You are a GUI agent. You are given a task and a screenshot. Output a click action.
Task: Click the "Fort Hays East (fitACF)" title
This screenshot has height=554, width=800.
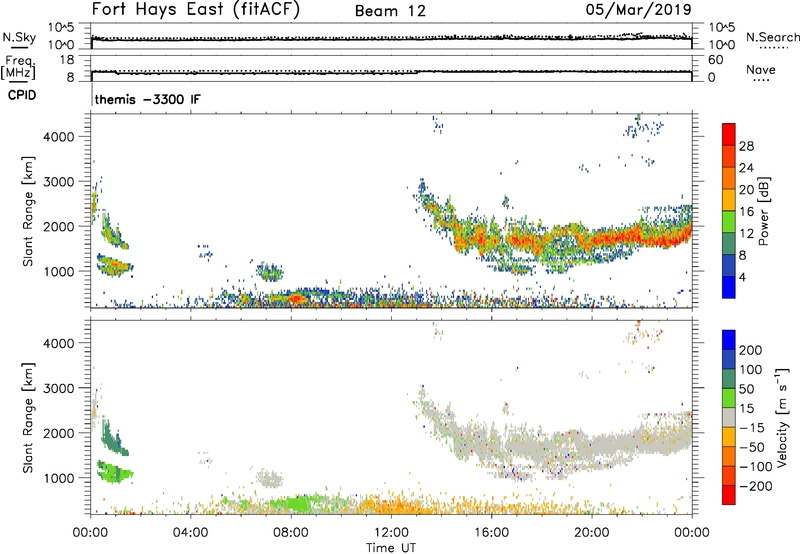click(x=195, y=10)
